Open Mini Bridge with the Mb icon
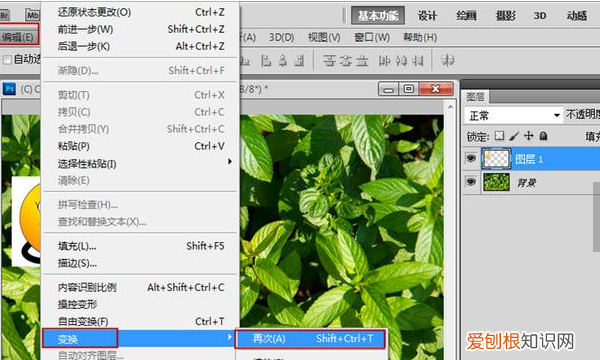Viewport: 600px width, 360px height. (33, 15)
